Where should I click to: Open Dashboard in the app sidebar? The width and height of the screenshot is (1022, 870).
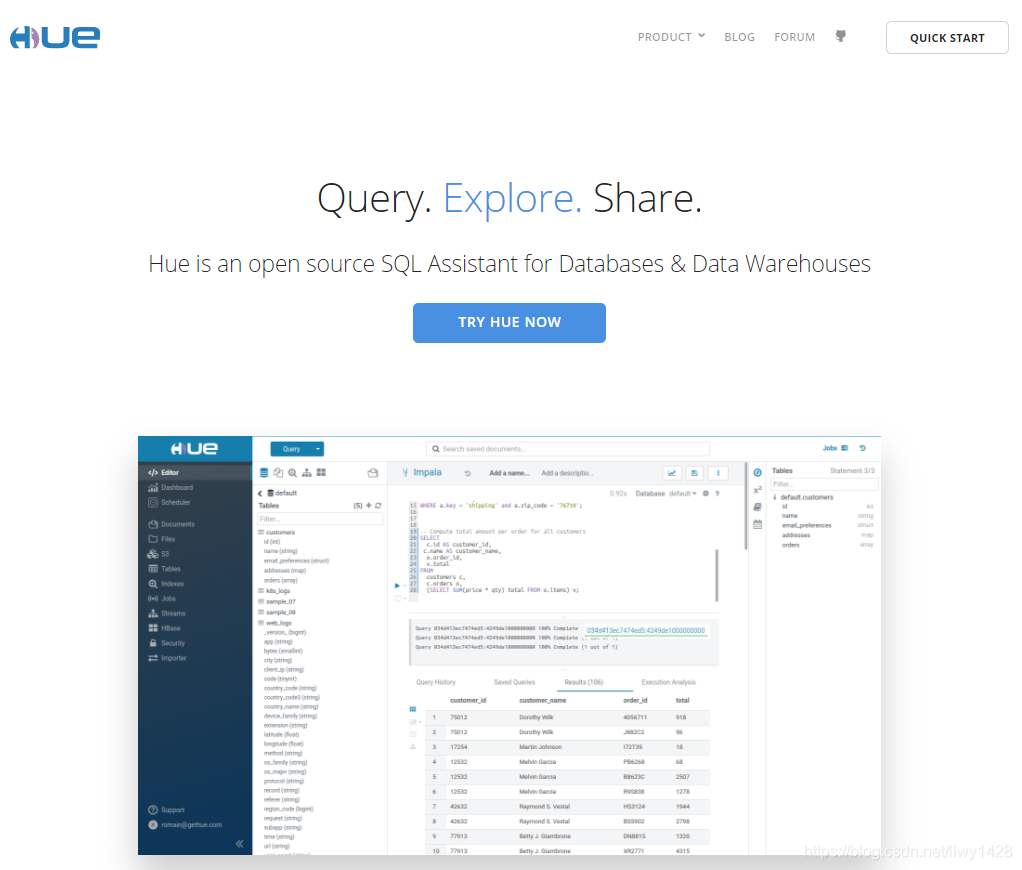pos(170,487)
